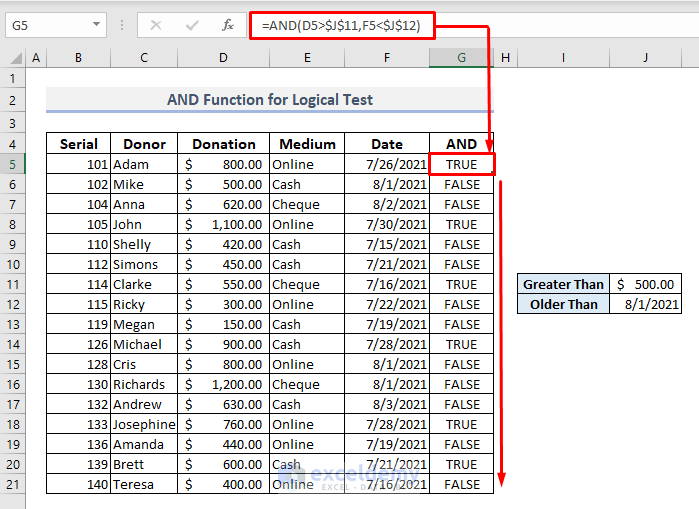Screen dimensions: 699x509
Task: Select the criteria value cell $ 500.00
Action: pyautogui.click(x=646, y=284)
